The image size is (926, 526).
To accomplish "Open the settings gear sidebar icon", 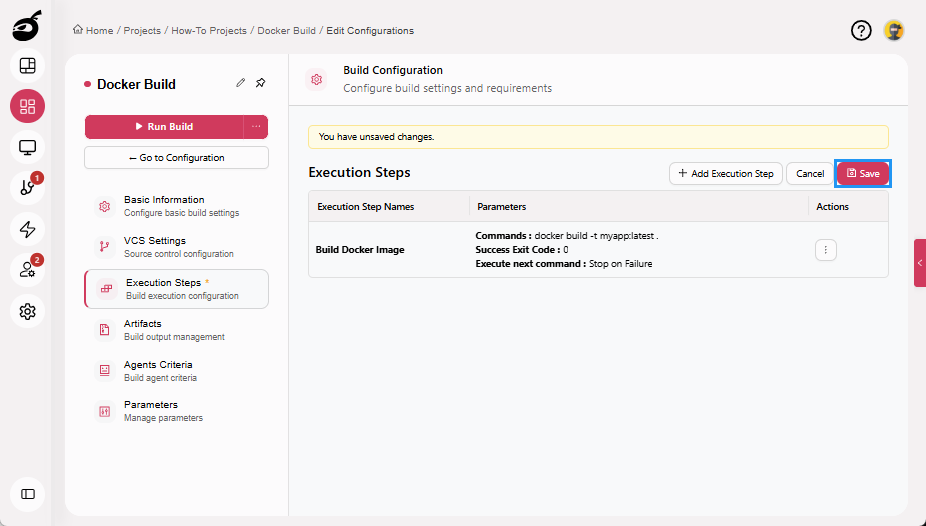I will pyautogui.click(x=27, y=311).
